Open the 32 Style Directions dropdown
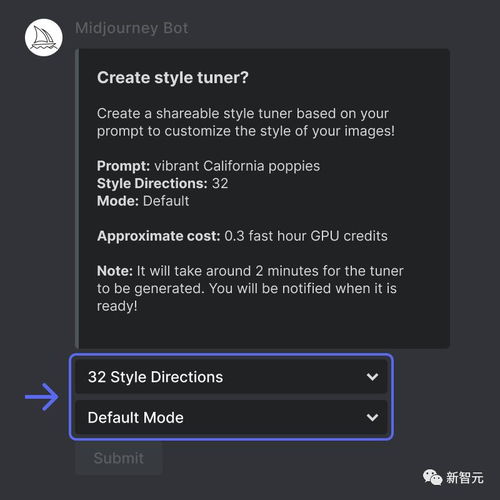The height and width of the screenshot is (500, 500). pyautogui.click(x=231, y=377)
